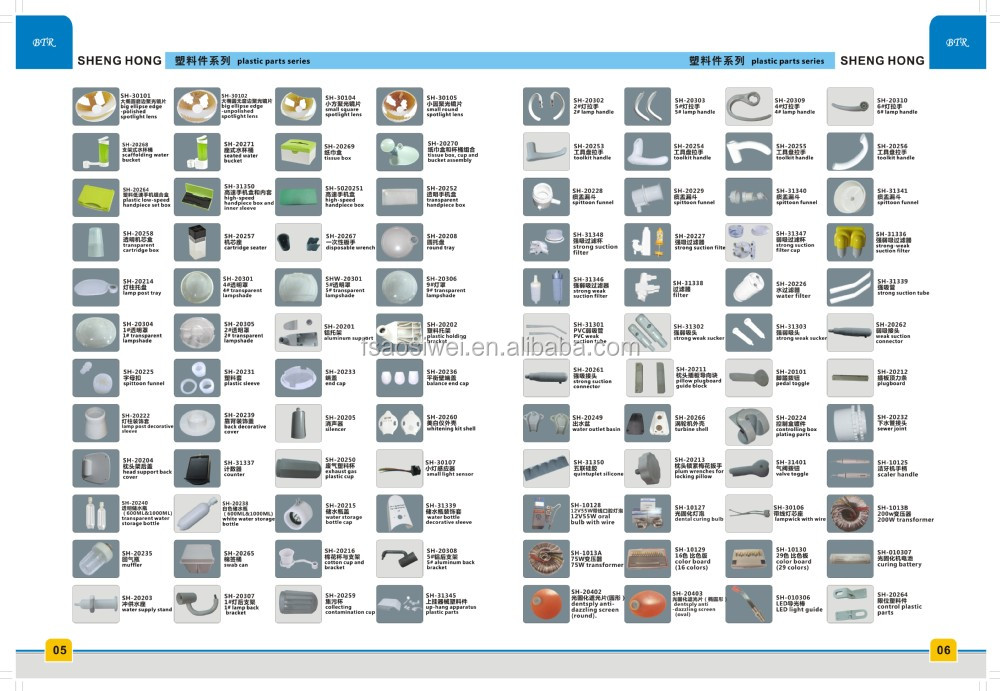This screenshot has height=691, width=1000.
Task: Open the SH-20101 pedal toggle picture
Action: pos(749,378)
